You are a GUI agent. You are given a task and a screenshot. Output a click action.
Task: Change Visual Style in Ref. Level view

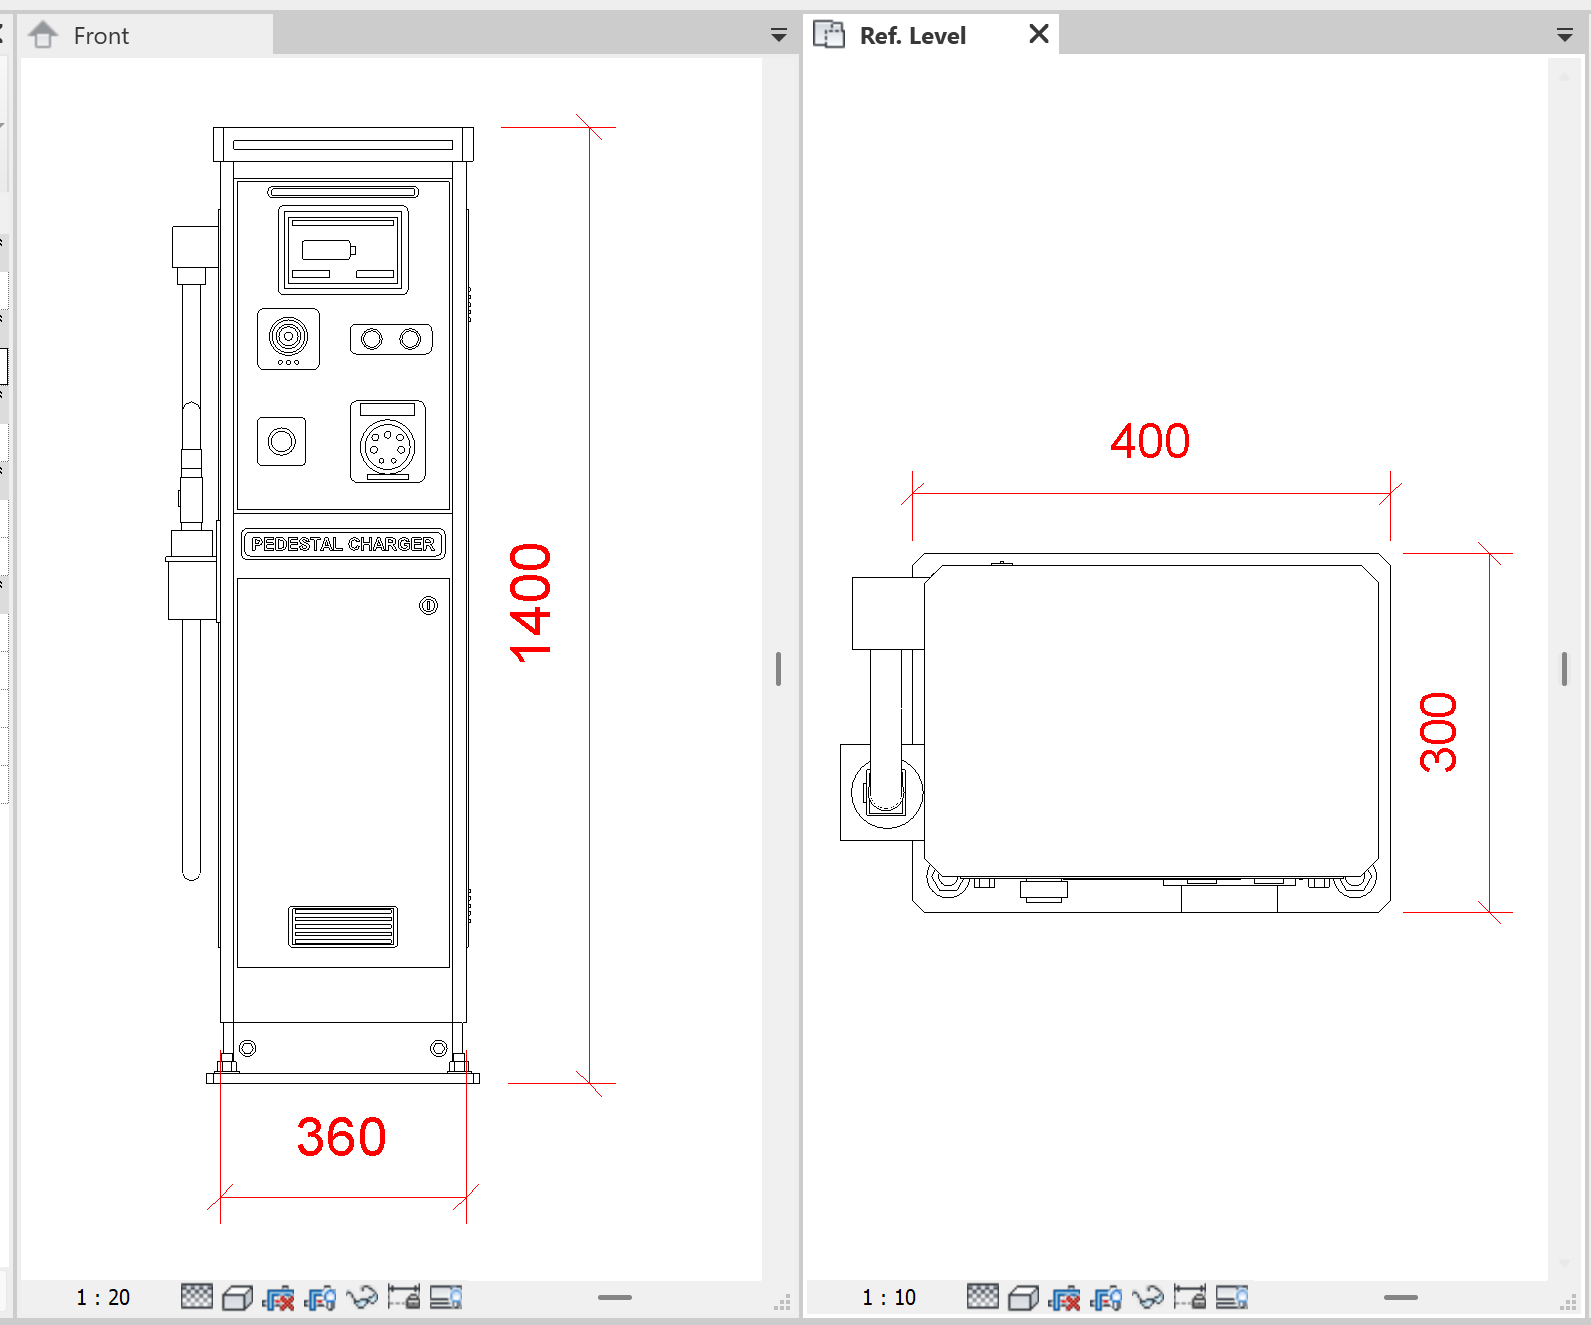click(x=1023, y=1297)
